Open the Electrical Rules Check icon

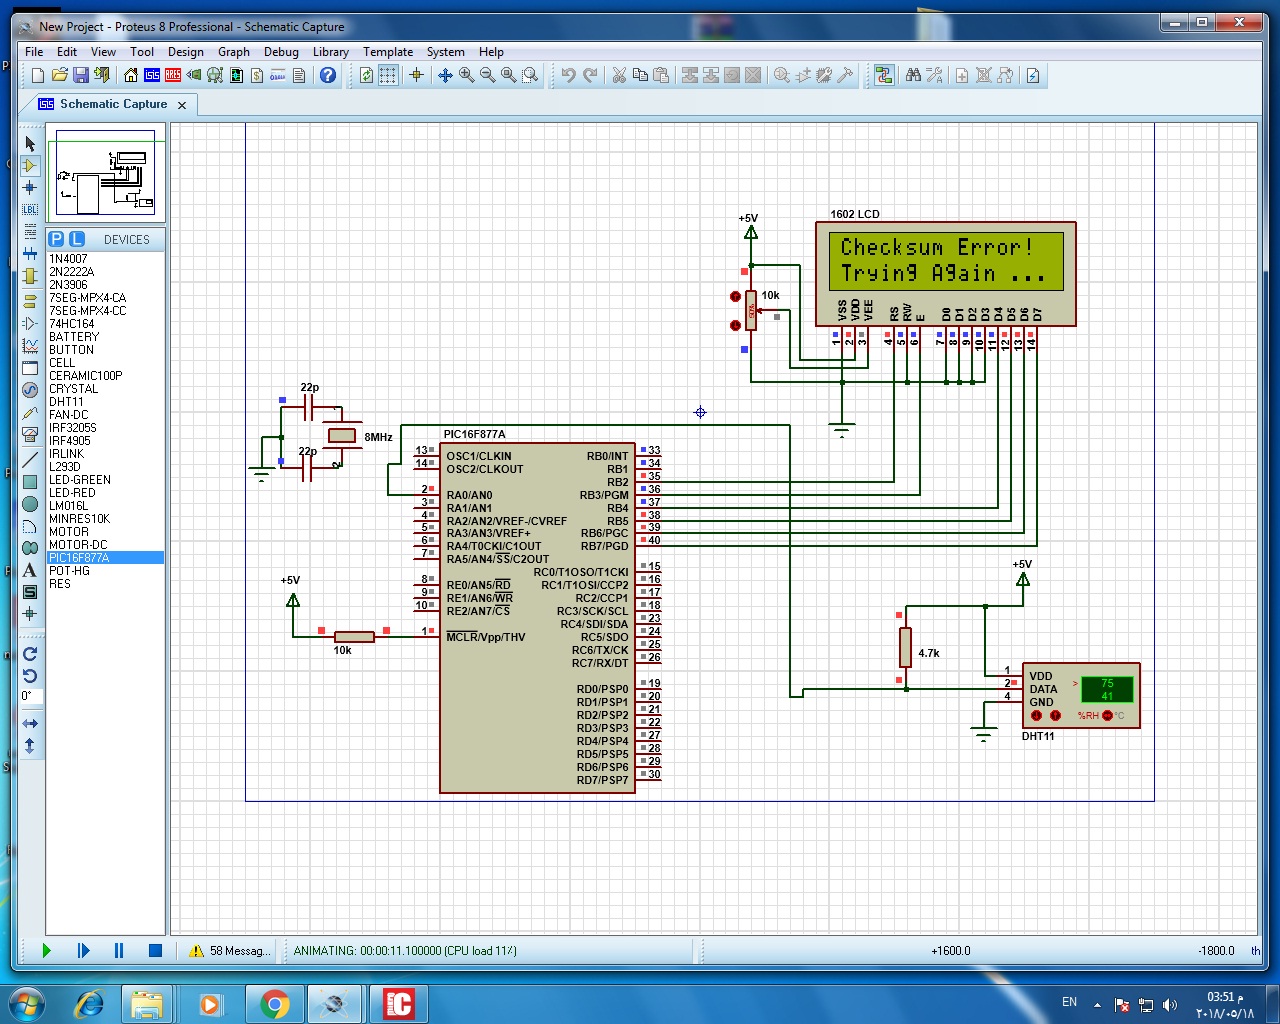[1033, 75]
